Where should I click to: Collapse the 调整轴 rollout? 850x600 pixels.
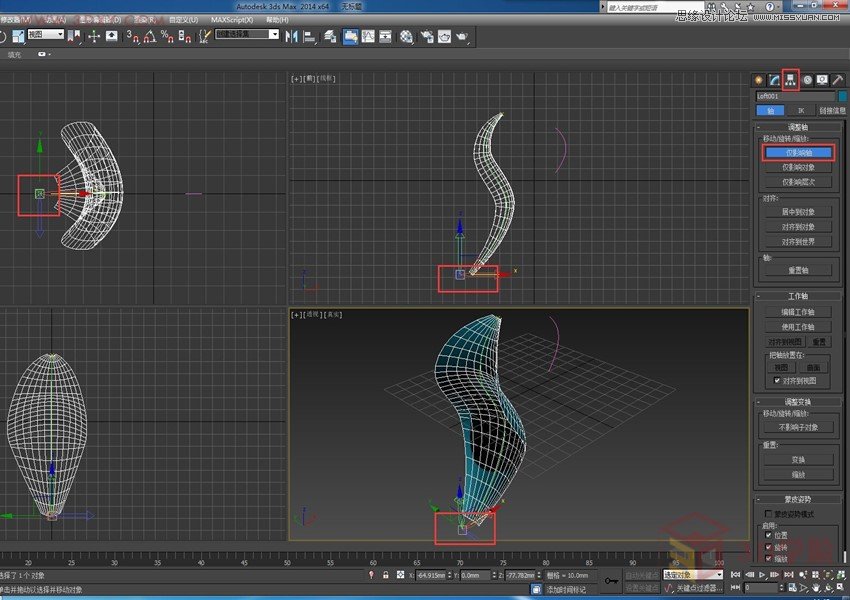pyautogui.click(x=798, y=127)
